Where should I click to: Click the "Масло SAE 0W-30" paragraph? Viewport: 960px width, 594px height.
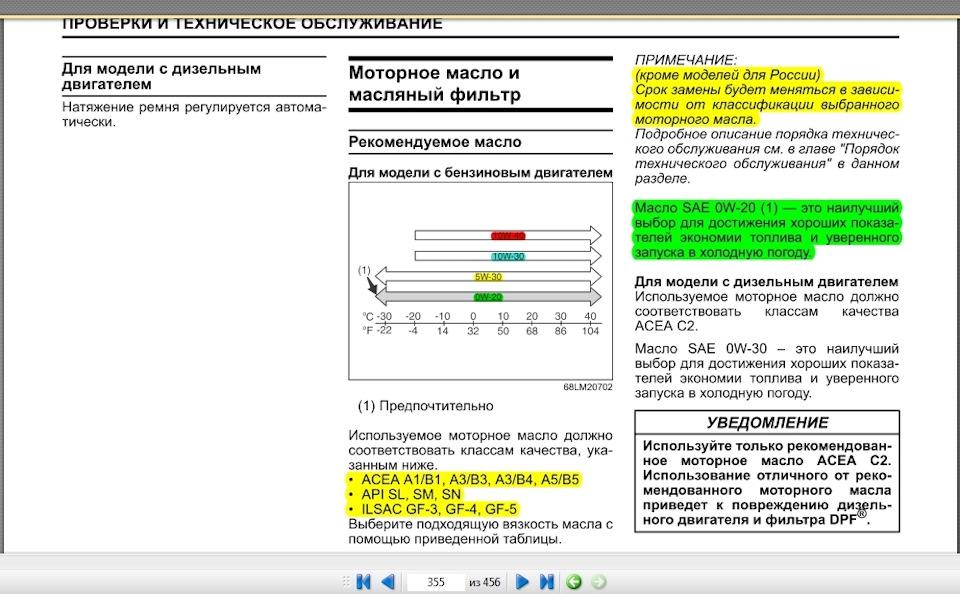(767, 371)
